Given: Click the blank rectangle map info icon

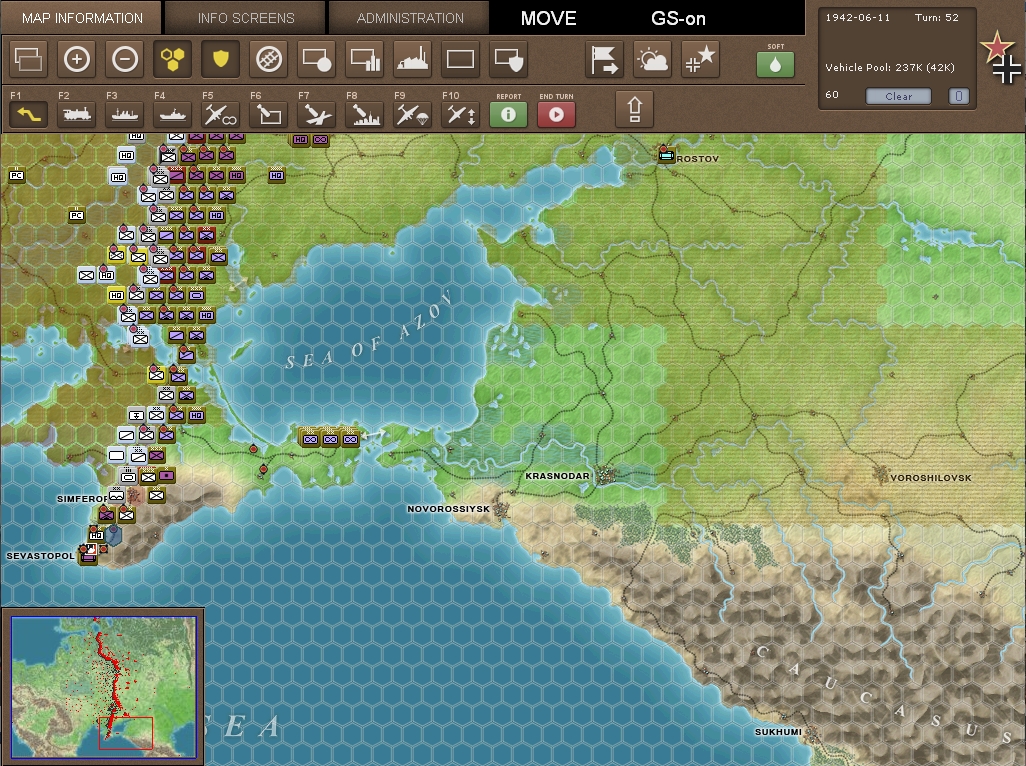Looking at the screenshot, I should point(460,60).
